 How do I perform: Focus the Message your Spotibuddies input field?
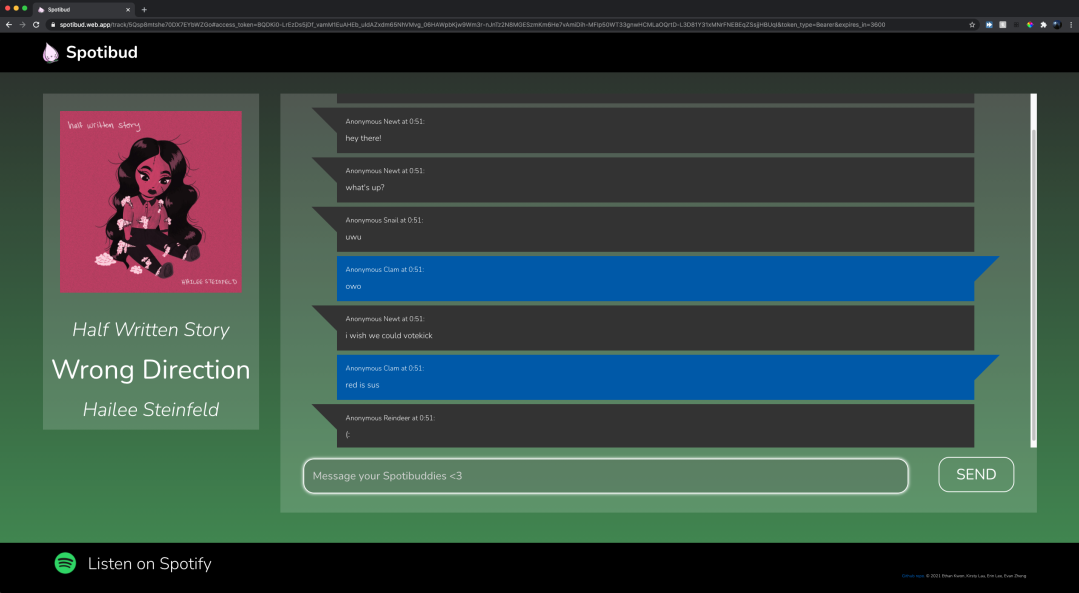pos(606,476)
